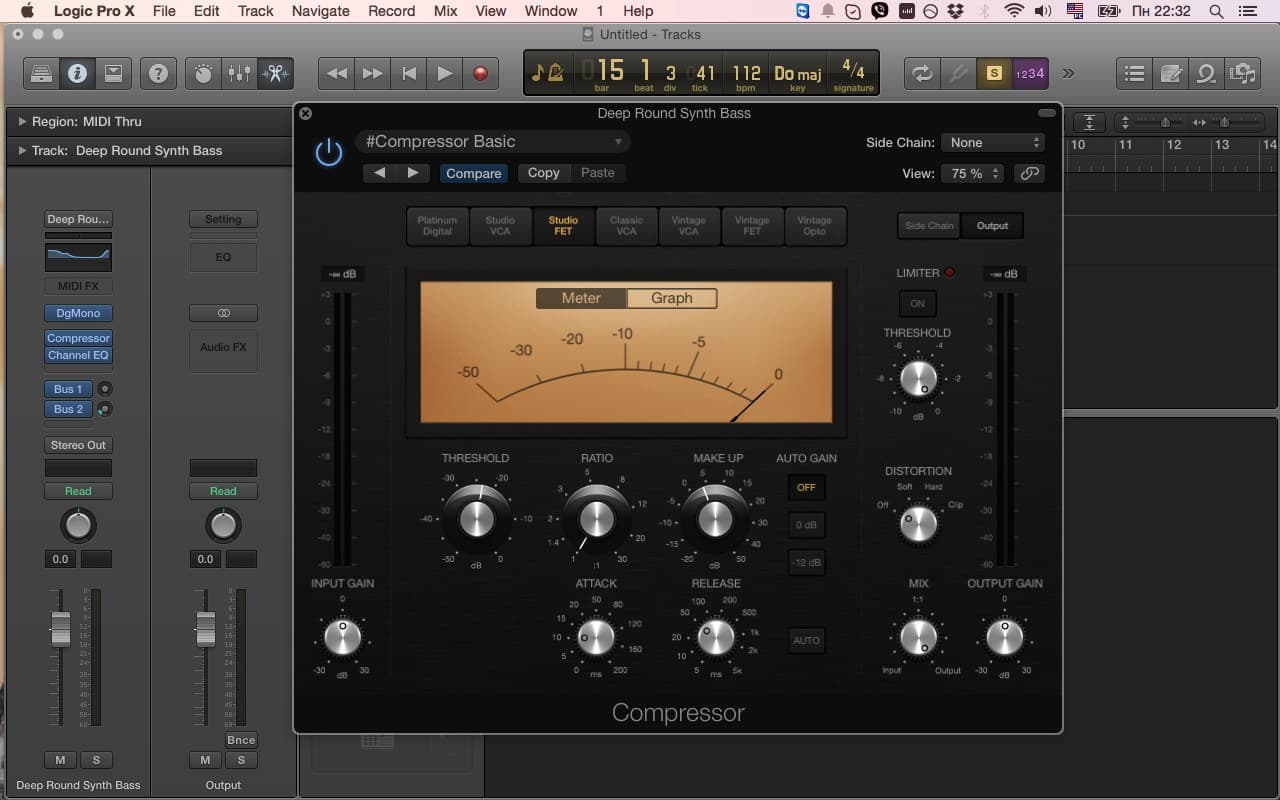The width and height of the screenshot is (1280, 800).
Task: Start playback with the Play button
Action: coord(445,73)
